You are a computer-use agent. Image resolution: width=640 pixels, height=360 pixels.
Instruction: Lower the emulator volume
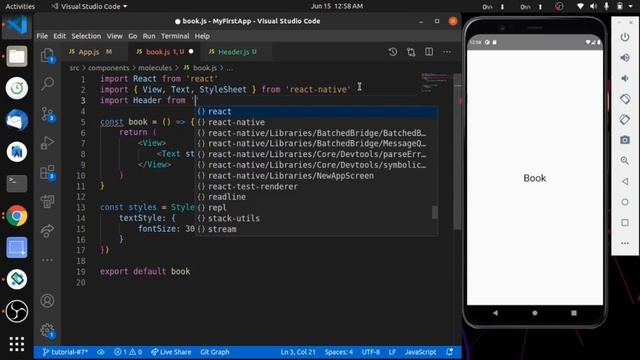(x=625, y=78)
